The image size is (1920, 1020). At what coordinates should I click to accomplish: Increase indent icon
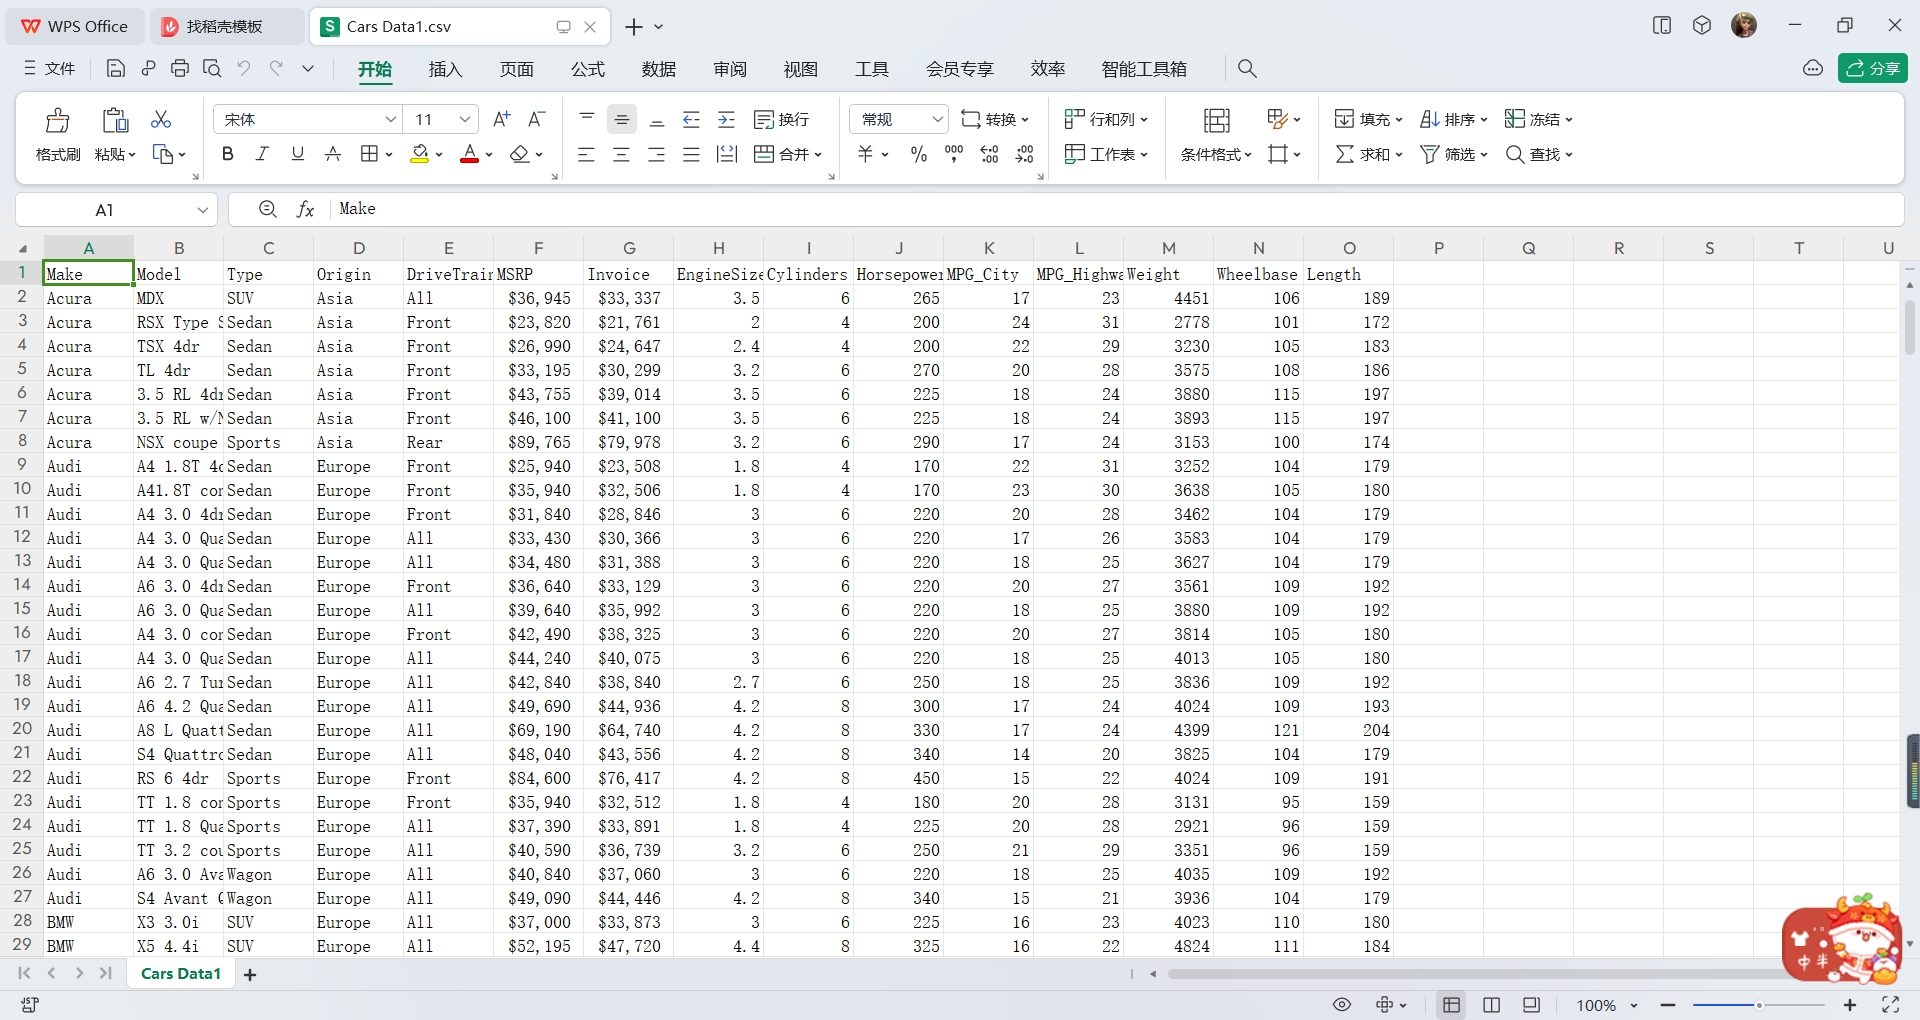[x=727, y=119]
